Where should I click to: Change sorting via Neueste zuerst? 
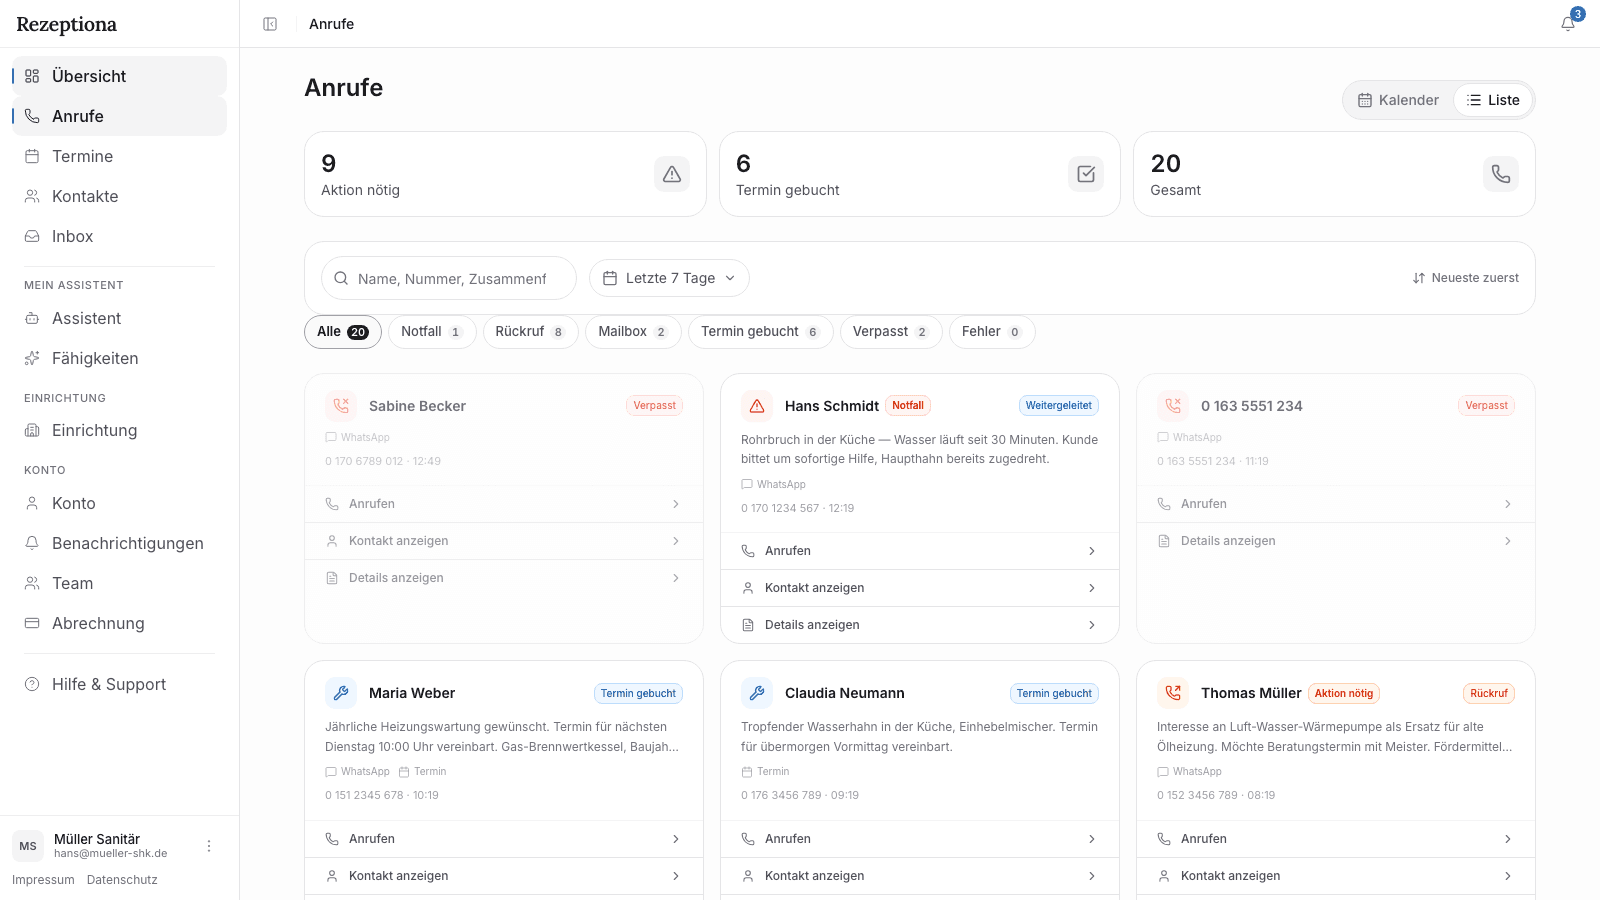tap(1465, 278)
